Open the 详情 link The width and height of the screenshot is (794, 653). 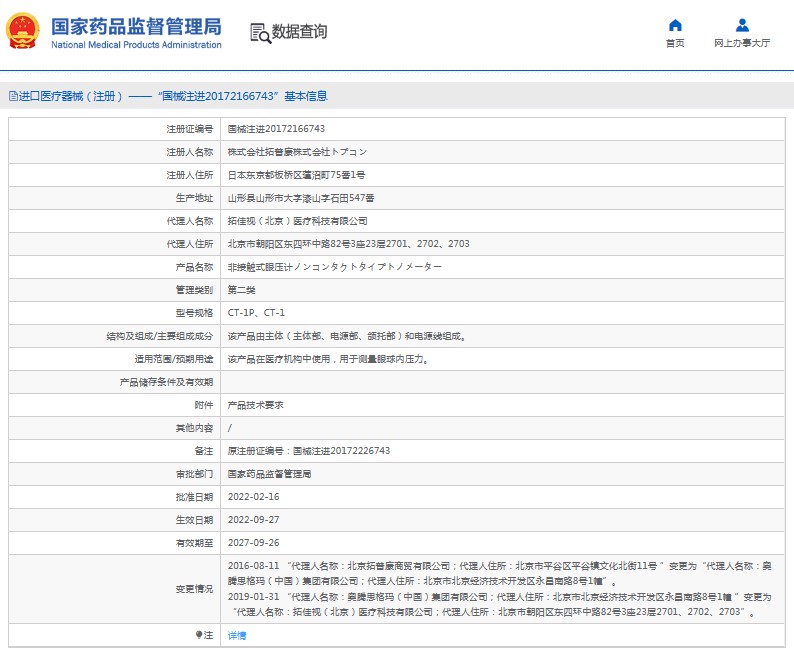pyautogui.click(x=237, y=635)
